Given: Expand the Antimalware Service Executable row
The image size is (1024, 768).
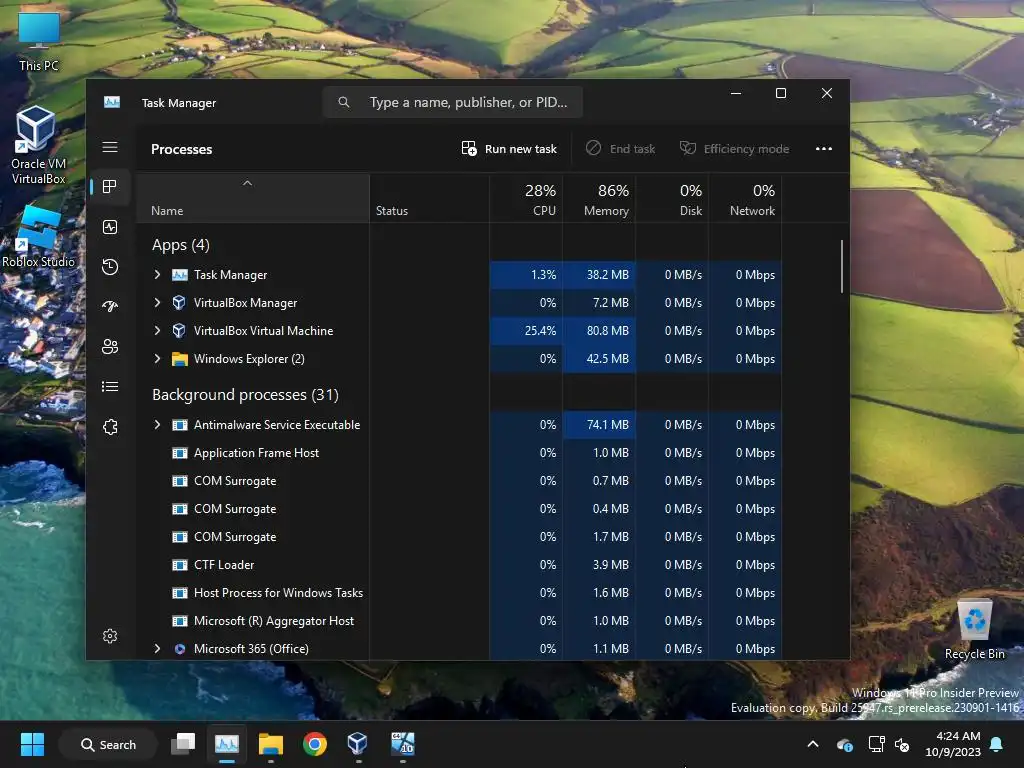Looking at the screenshot, I should click(157, 424).
